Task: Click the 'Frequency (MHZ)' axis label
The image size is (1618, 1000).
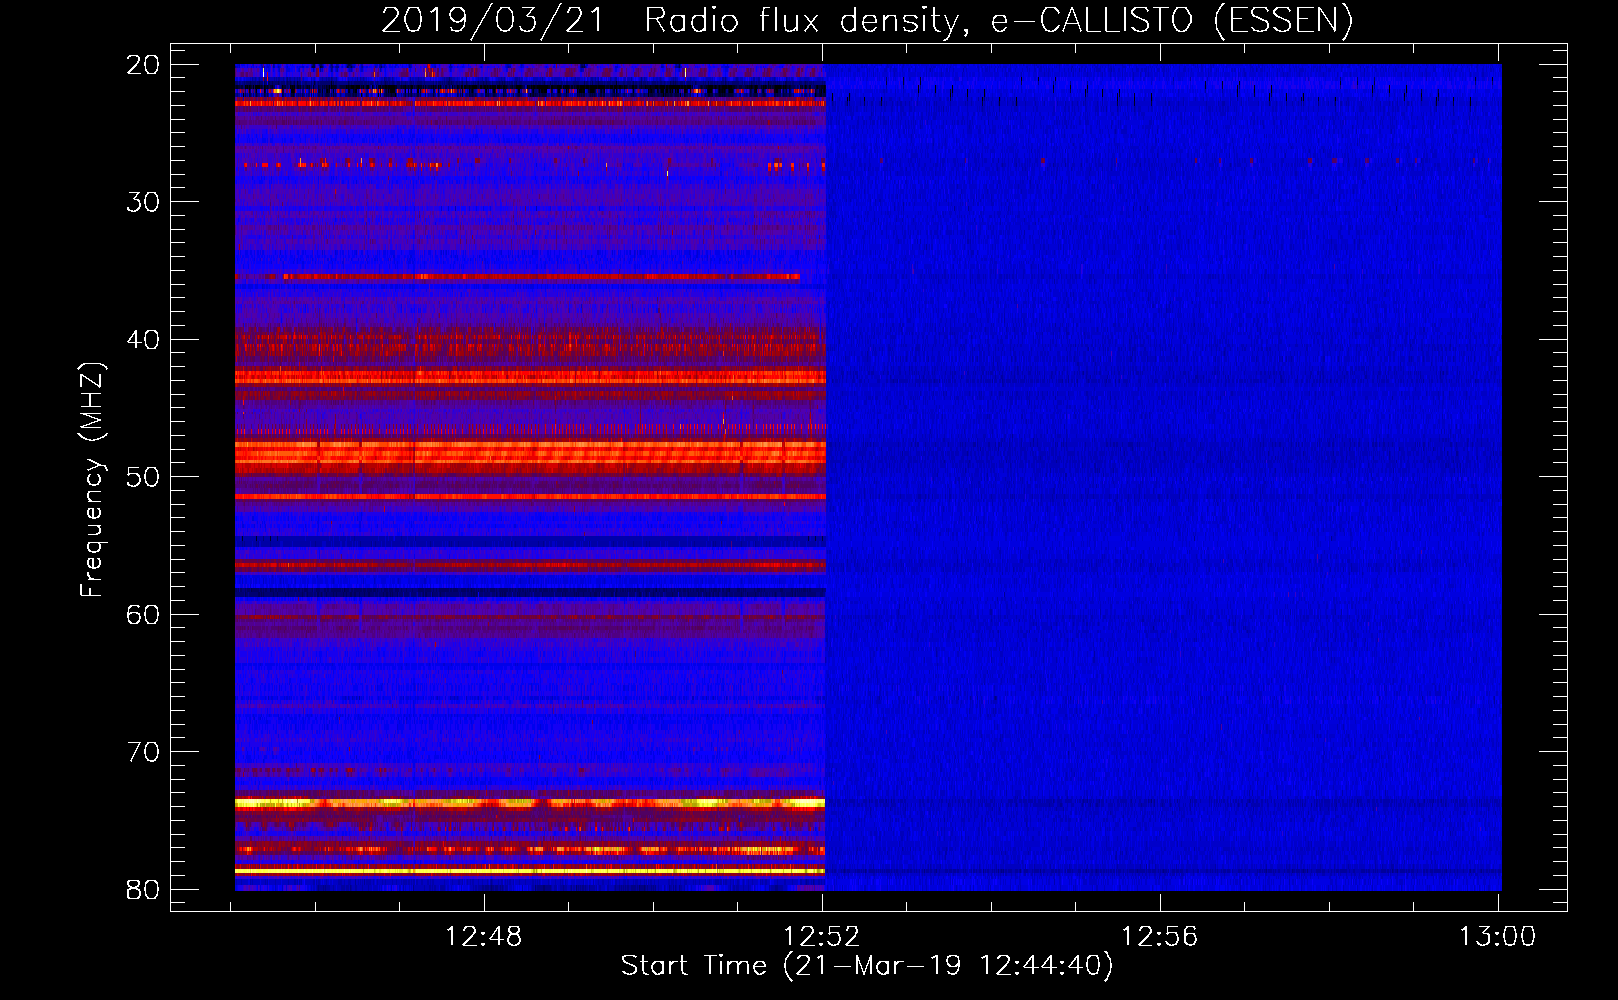Action: [92, 480]
